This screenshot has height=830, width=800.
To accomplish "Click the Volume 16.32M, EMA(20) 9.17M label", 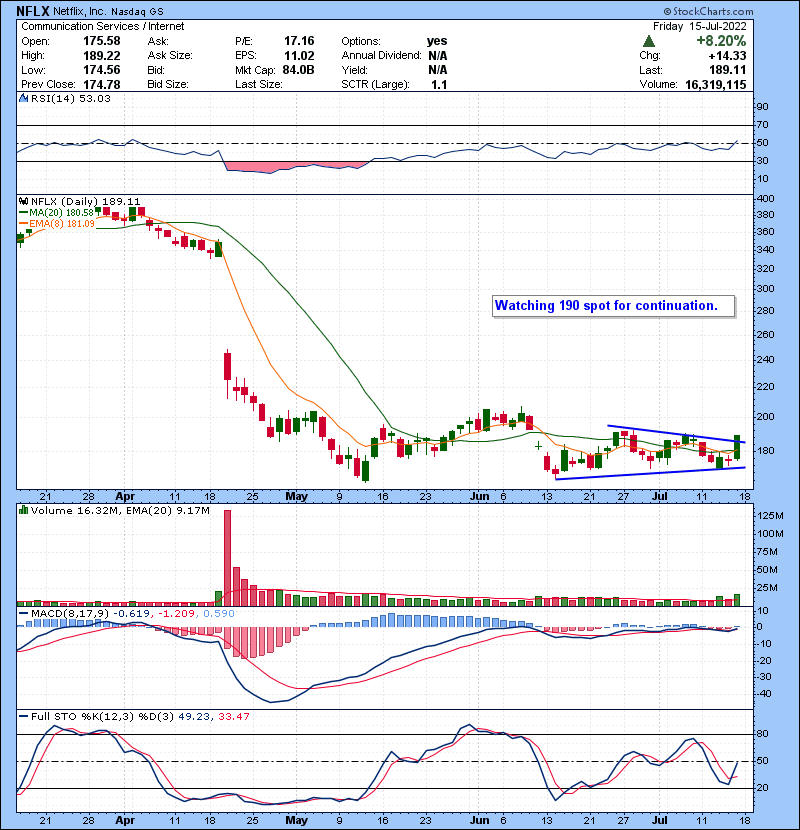I will (120, 510).
